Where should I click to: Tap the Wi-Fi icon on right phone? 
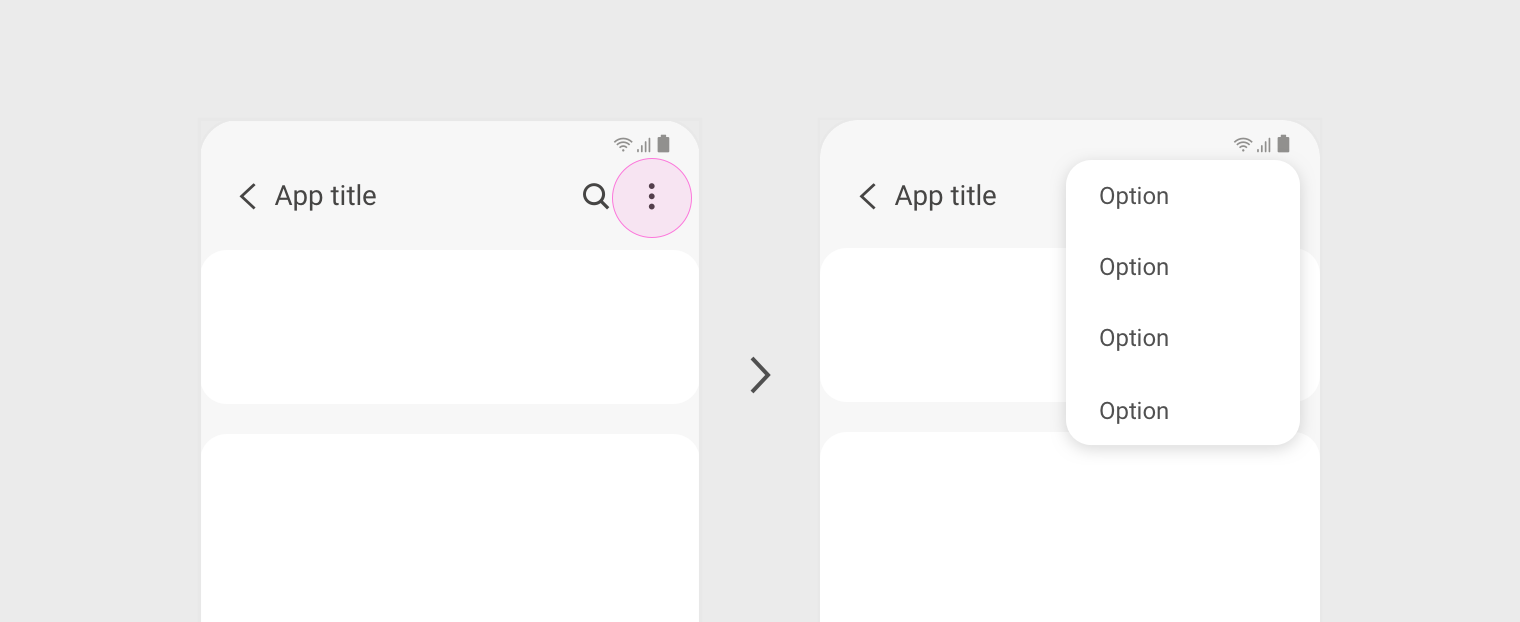pyautogui.click(x=1243, y=144)
